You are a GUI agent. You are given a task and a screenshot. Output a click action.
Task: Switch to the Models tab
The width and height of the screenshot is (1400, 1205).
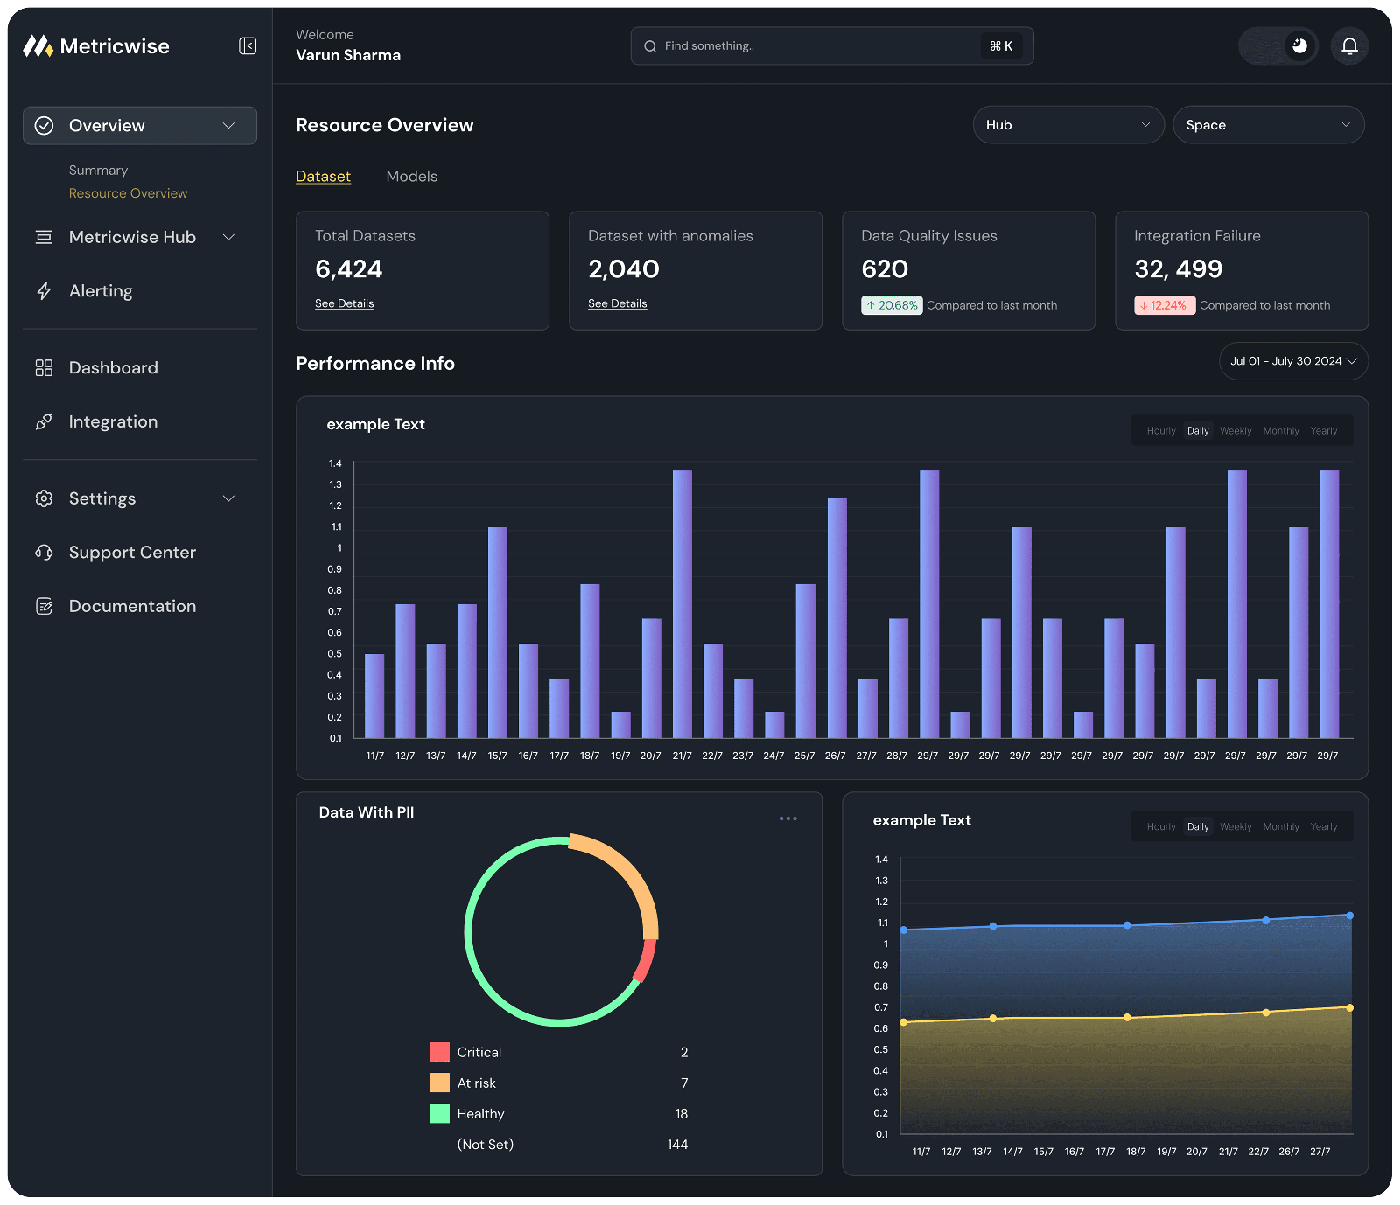click(412, 177)
